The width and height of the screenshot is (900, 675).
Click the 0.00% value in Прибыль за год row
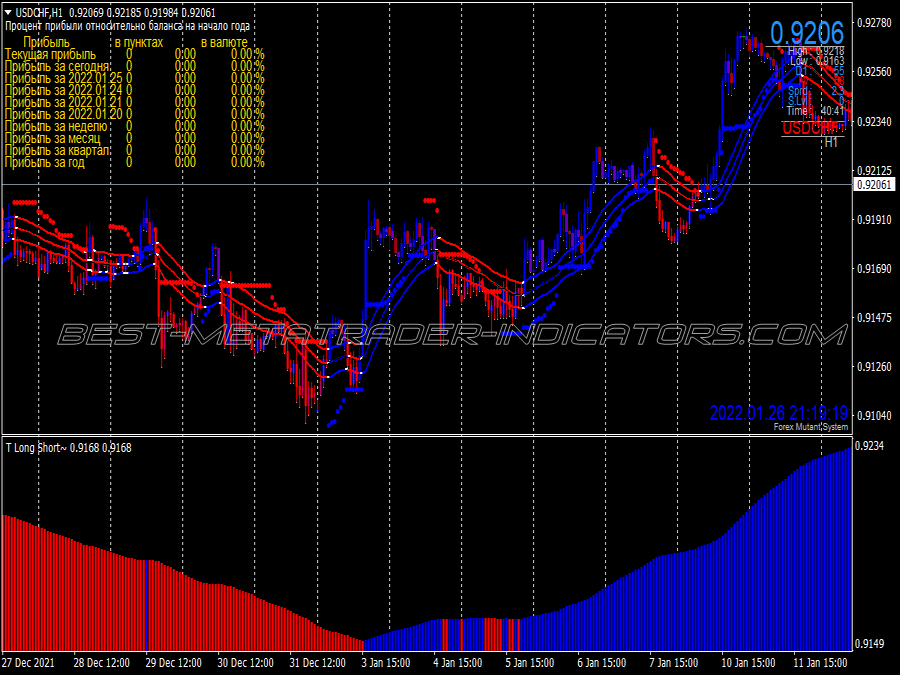pos(247,162)
